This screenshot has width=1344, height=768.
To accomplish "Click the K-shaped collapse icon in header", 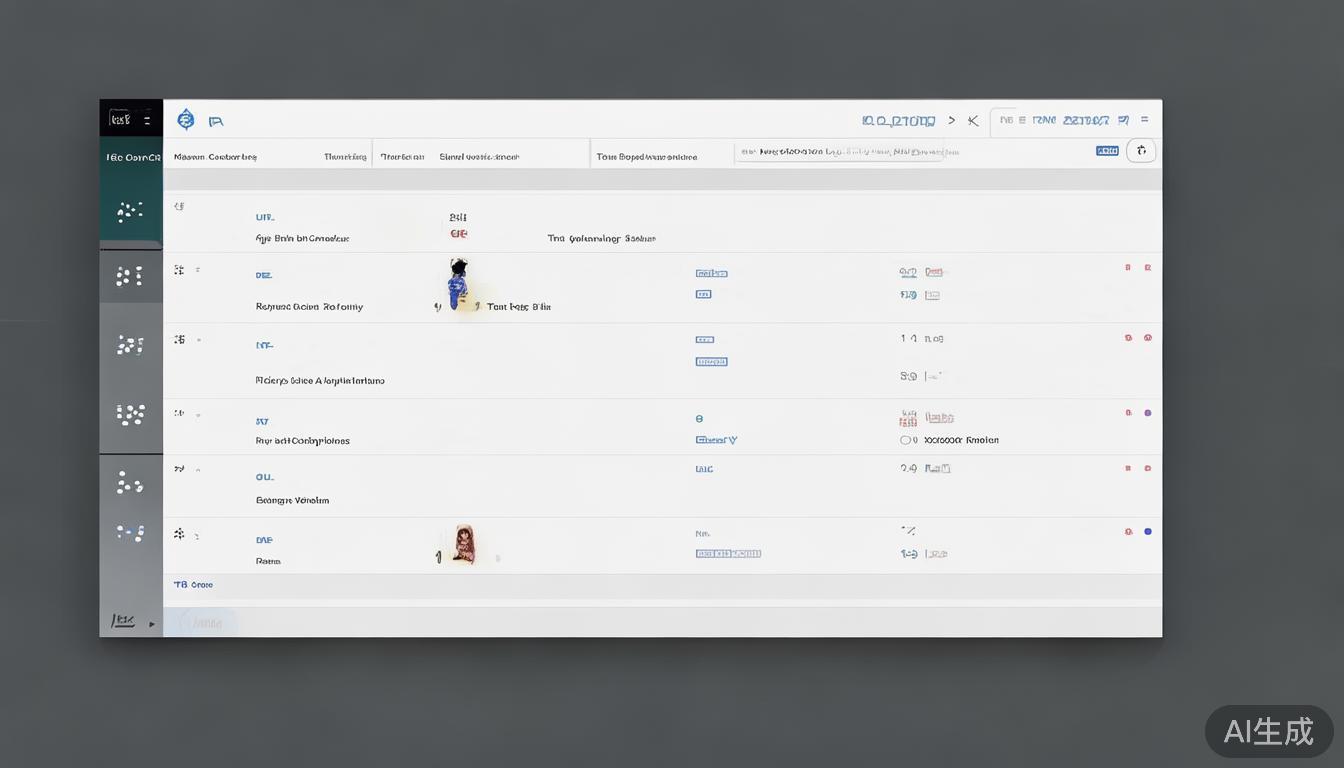I will [973, 121].
